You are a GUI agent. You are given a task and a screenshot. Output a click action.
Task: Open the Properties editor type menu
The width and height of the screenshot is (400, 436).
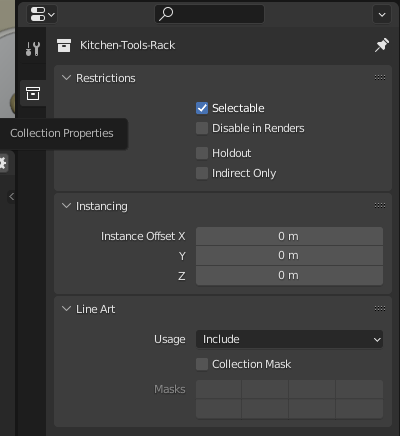click(42, 14)
